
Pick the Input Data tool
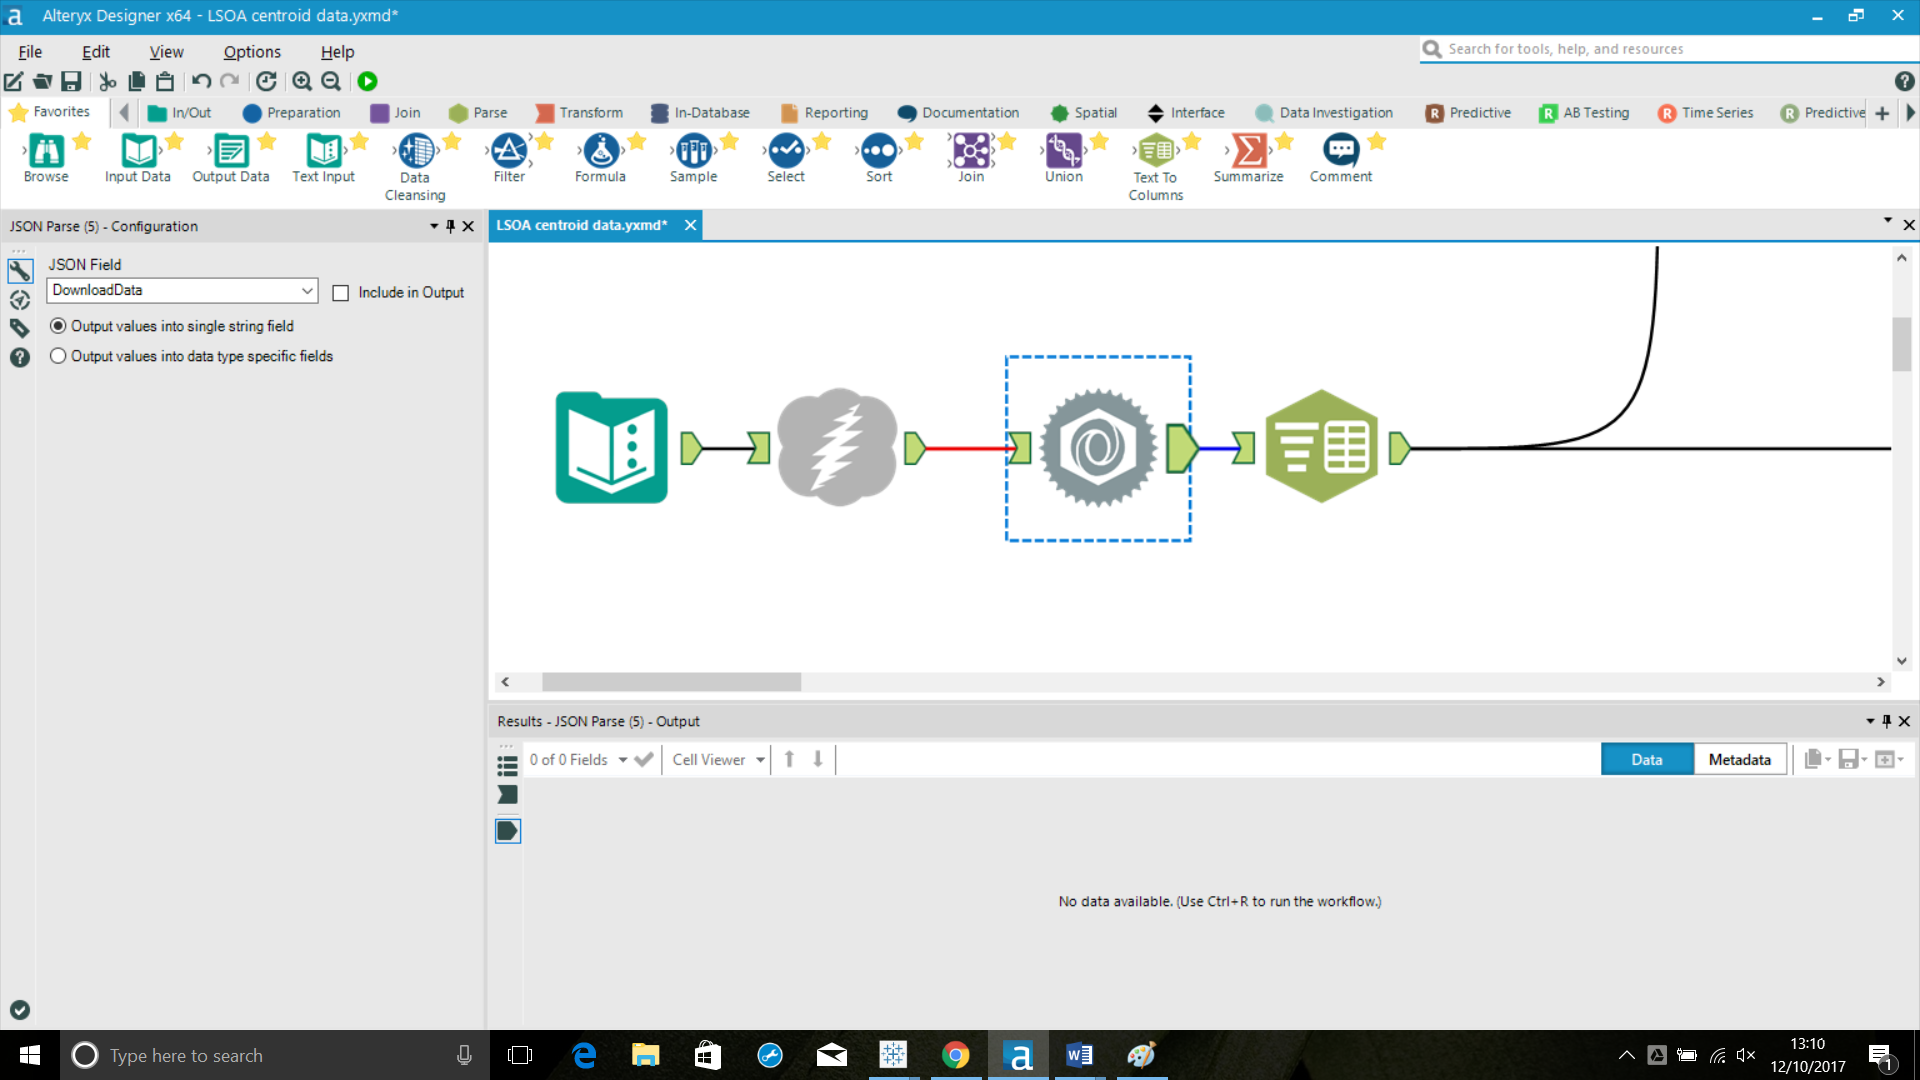(x=138, y=158)
